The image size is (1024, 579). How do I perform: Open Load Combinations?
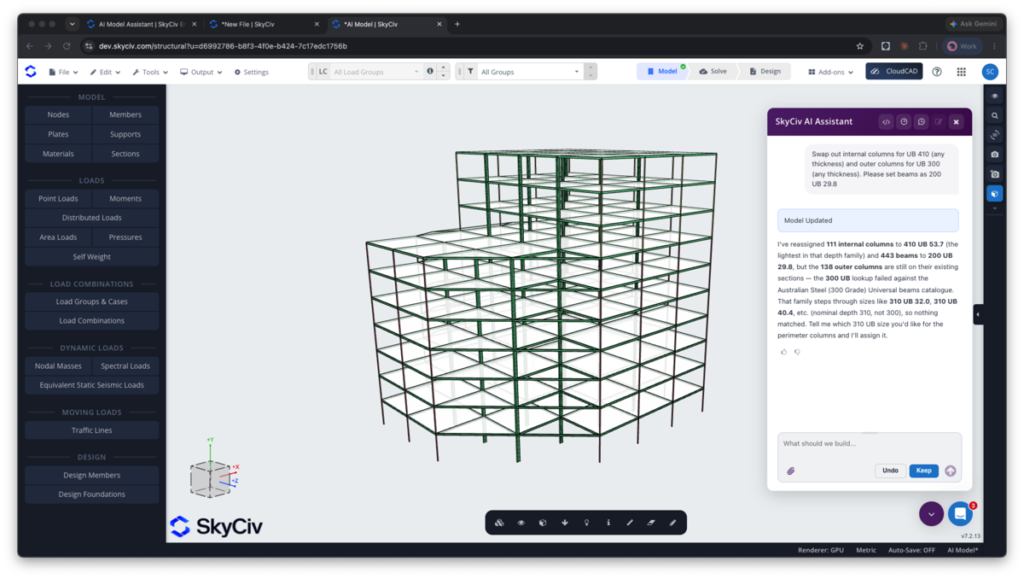[x=92, y=321]
